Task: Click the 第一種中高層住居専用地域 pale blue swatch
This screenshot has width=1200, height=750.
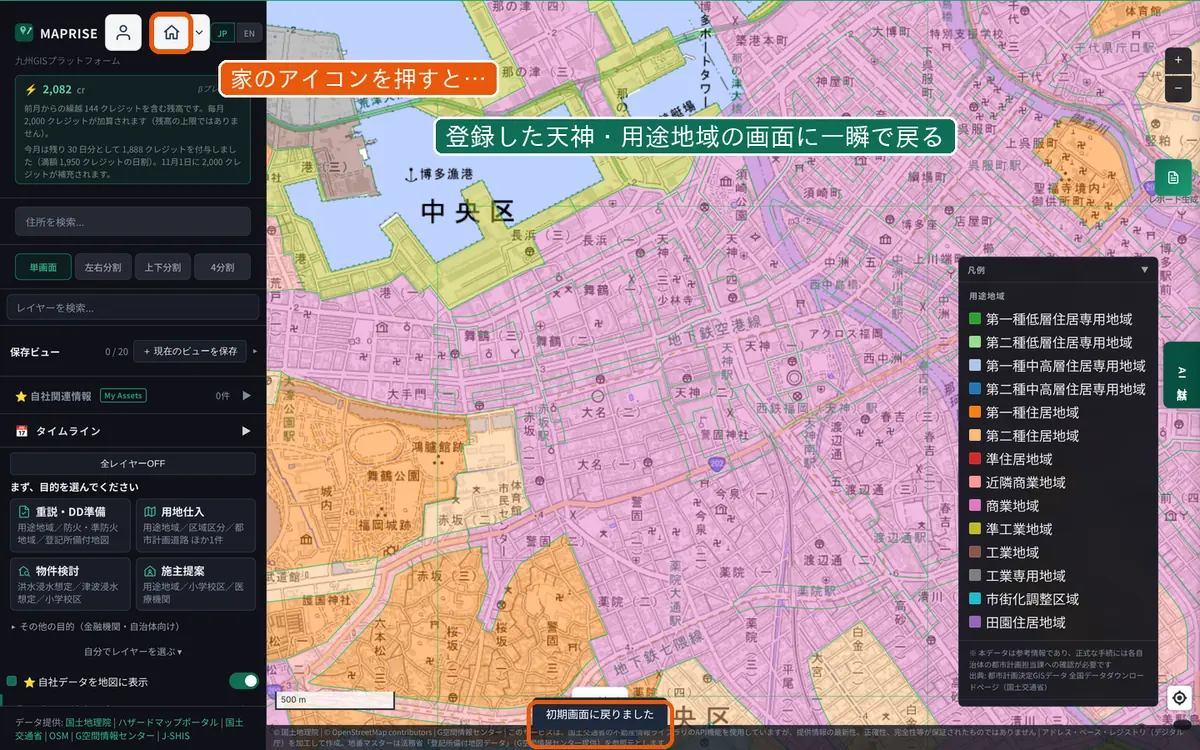Action: (975, 366)
